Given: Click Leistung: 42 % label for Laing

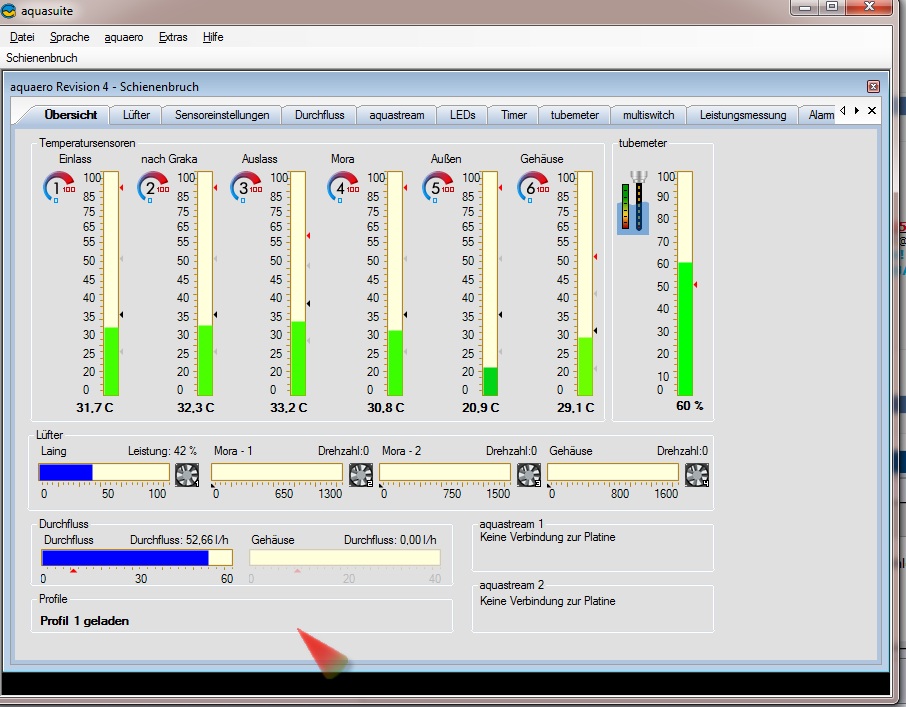Looking at the screenshot, I should tap(162, 451).
